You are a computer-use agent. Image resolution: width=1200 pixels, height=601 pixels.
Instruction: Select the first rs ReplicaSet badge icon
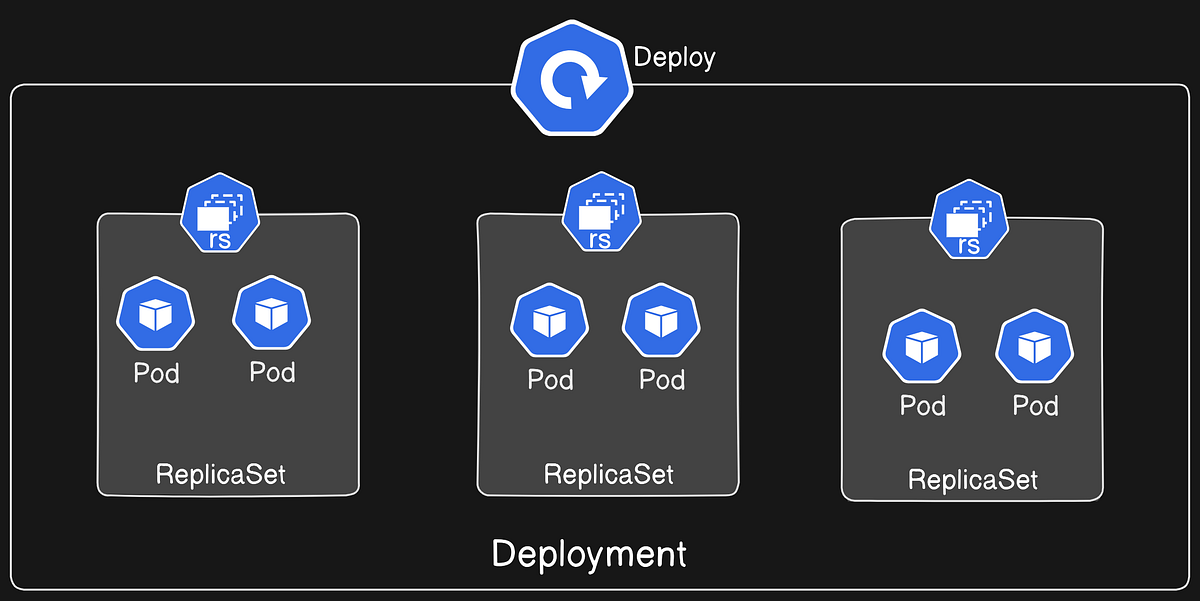220,213
